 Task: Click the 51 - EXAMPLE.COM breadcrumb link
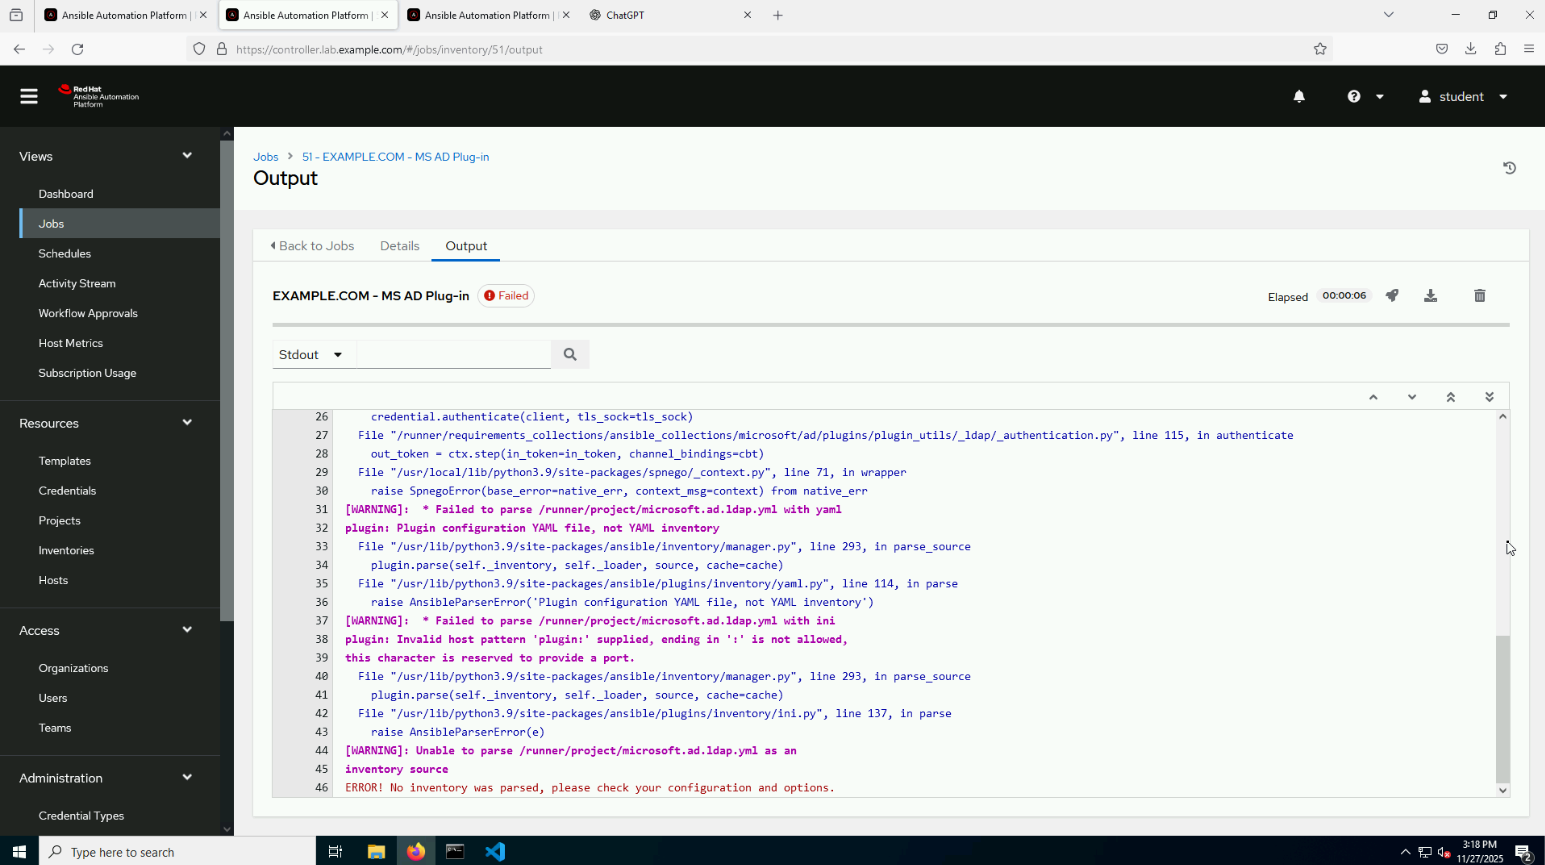[396, 157]
